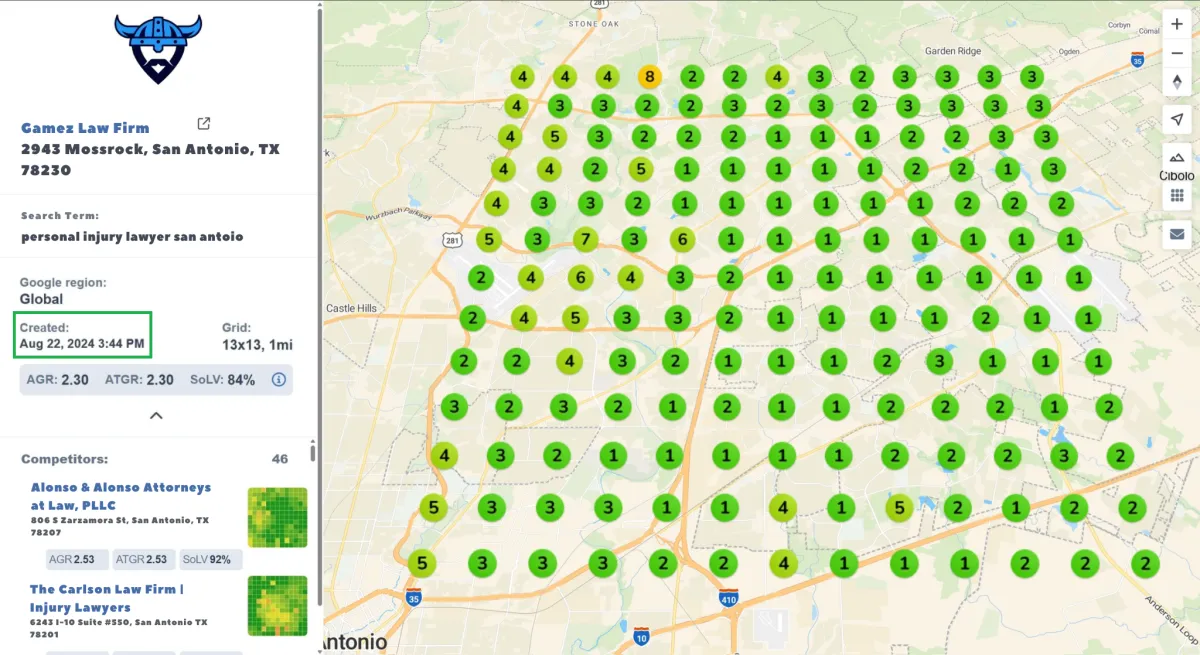The height and width of the screenshot is (655, 1200).
Task: Click the address '6243 I-10 Suite #550'
Action: [x=118, y=628]
